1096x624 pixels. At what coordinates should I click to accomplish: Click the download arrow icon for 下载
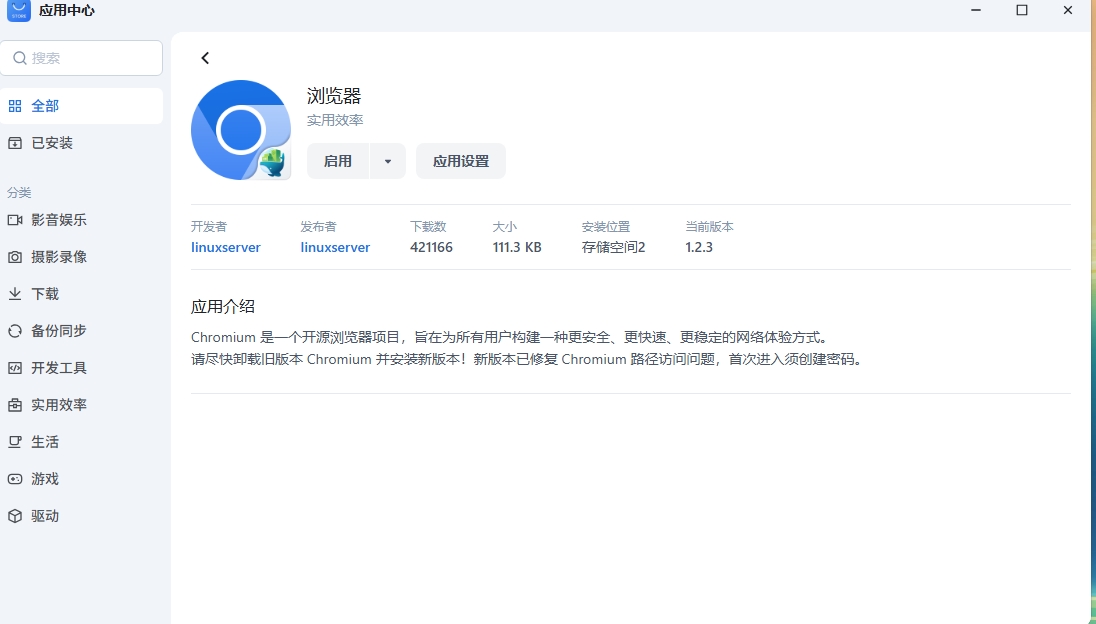[x=15, y=294]
